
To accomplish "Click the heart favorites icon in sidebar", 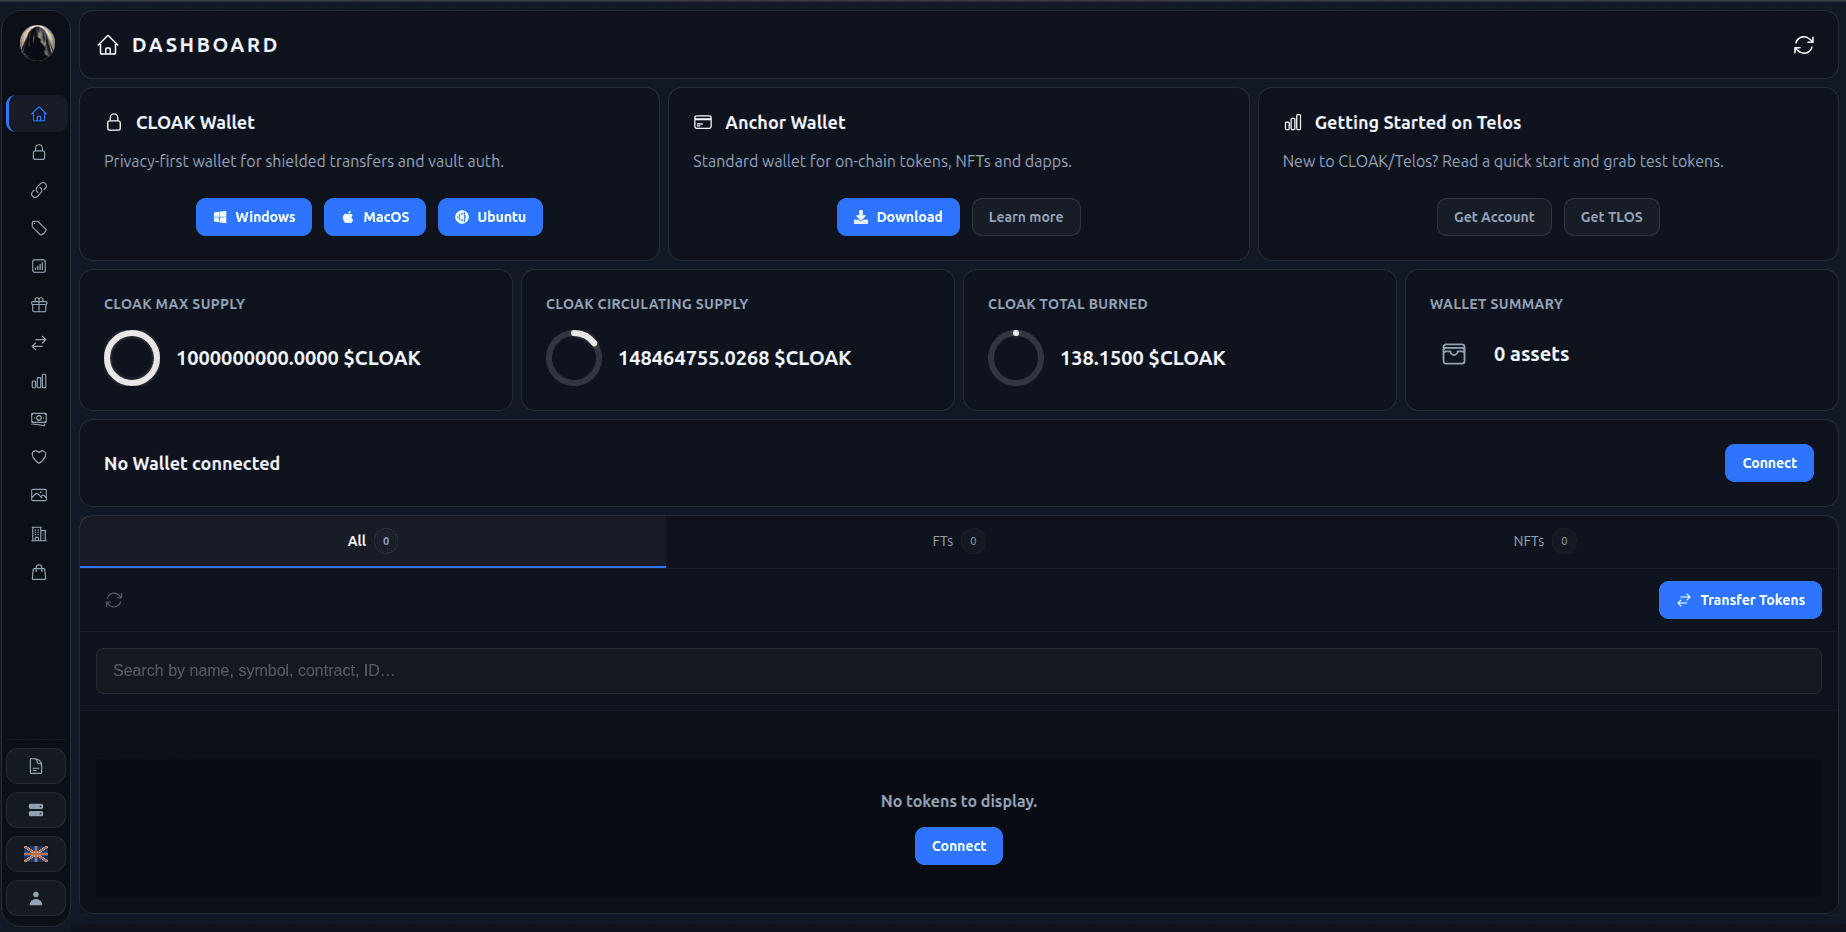I will click(38, 457).
